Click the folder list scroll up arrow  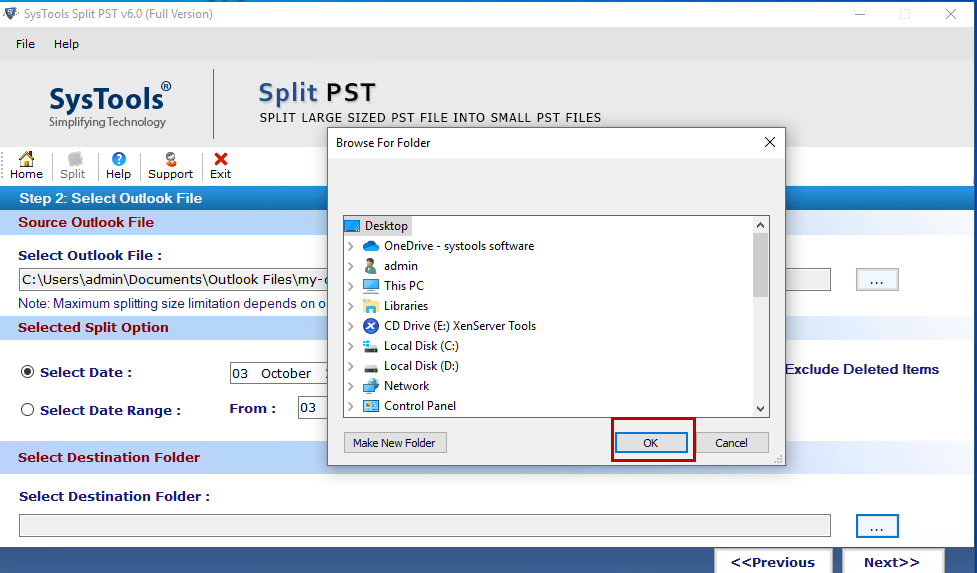(x=760, y=225)
